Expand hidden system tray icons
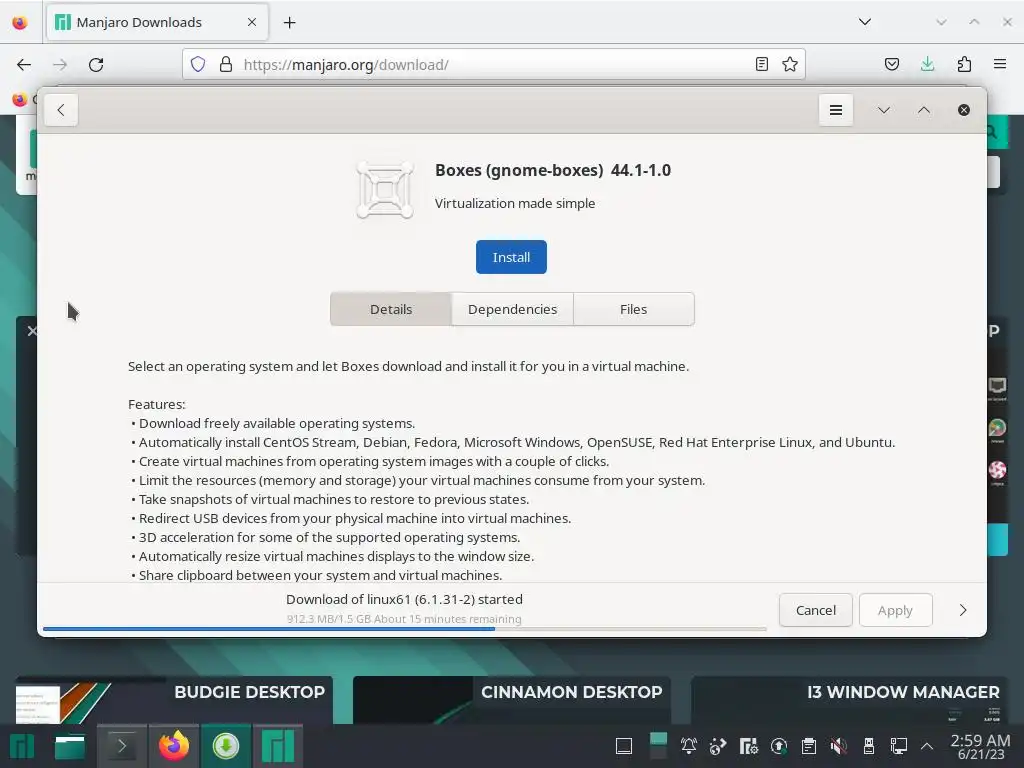 927,746
